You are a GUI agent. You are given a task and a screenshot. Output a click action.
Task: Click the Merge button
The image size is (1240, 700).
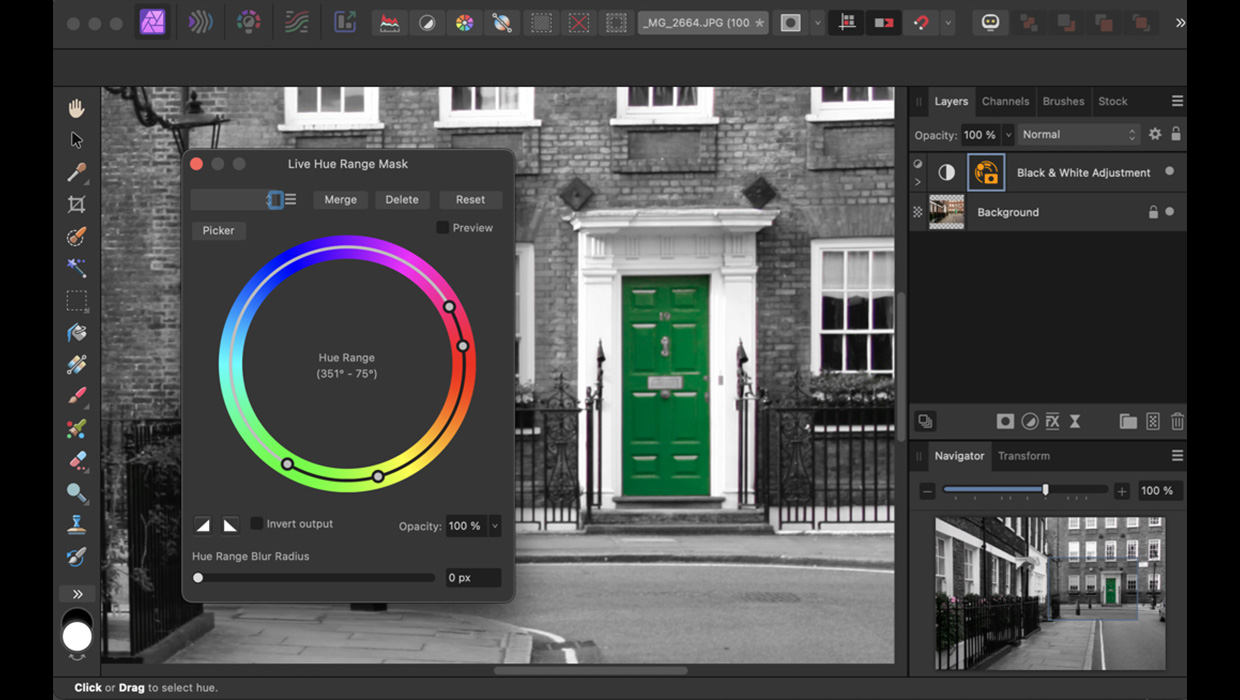(x=340, y=200)
